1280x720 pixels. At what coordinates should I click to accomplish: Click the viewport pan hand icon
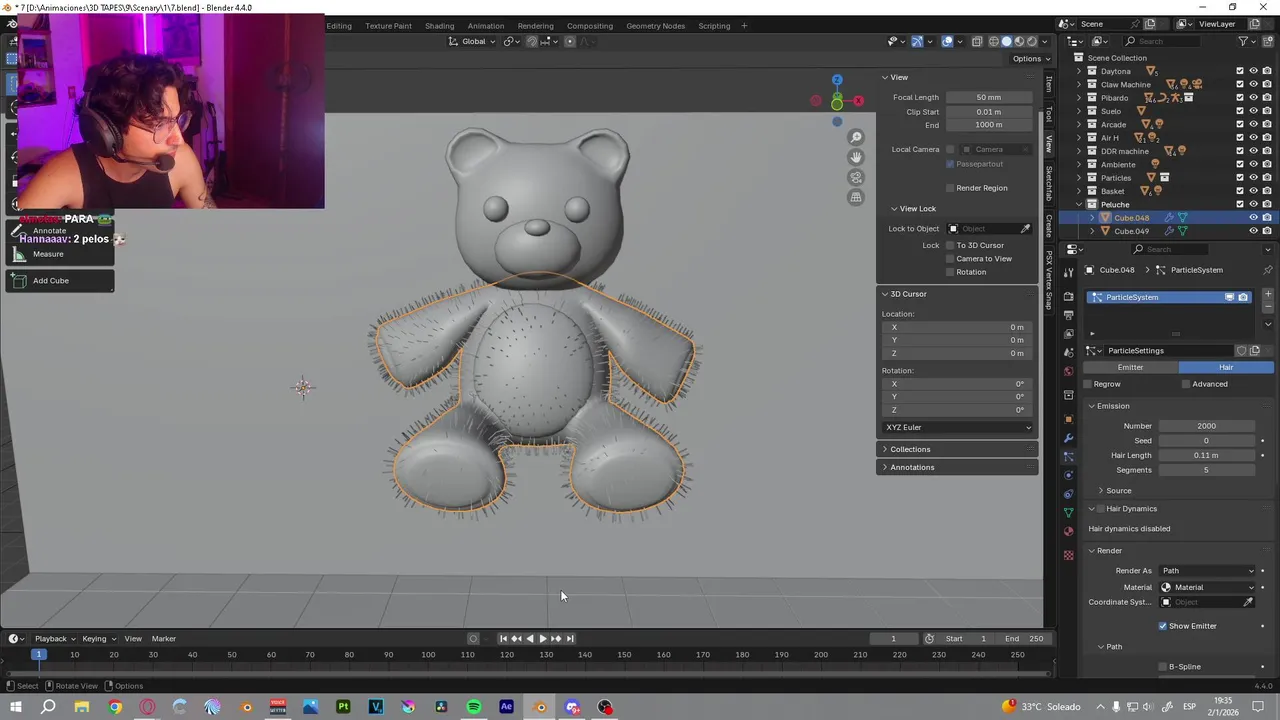[856, 157]
